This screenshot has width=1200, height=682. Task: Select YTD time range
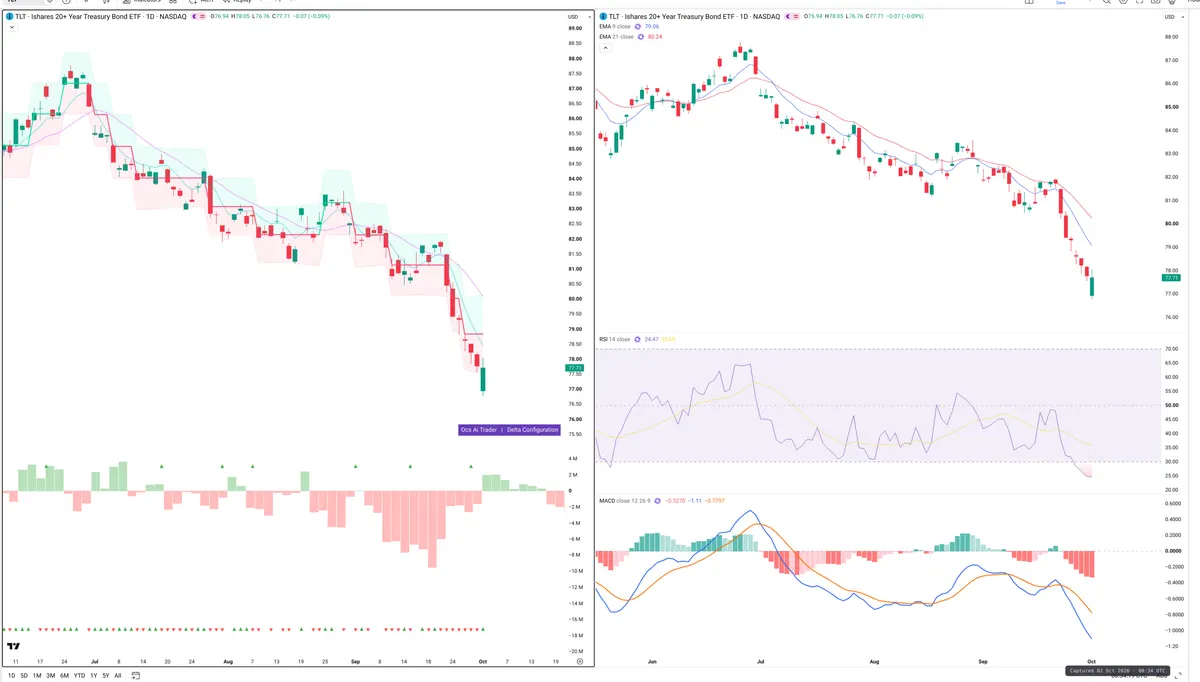pyautogui.click(x=79, y=676)
